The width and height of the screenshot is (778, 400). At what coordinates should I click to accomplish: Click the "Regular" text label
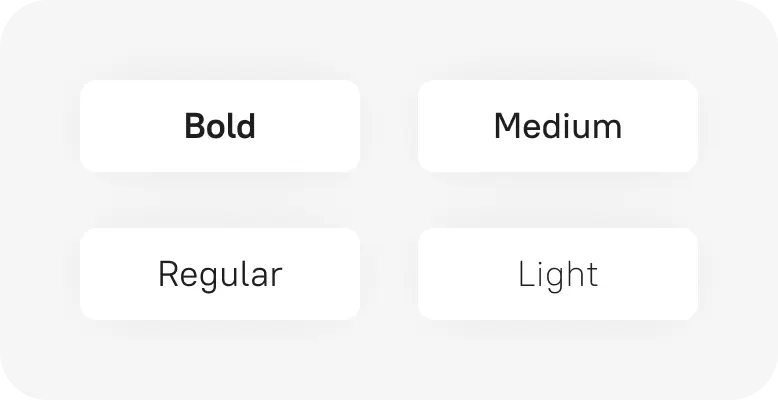[220, 275]
